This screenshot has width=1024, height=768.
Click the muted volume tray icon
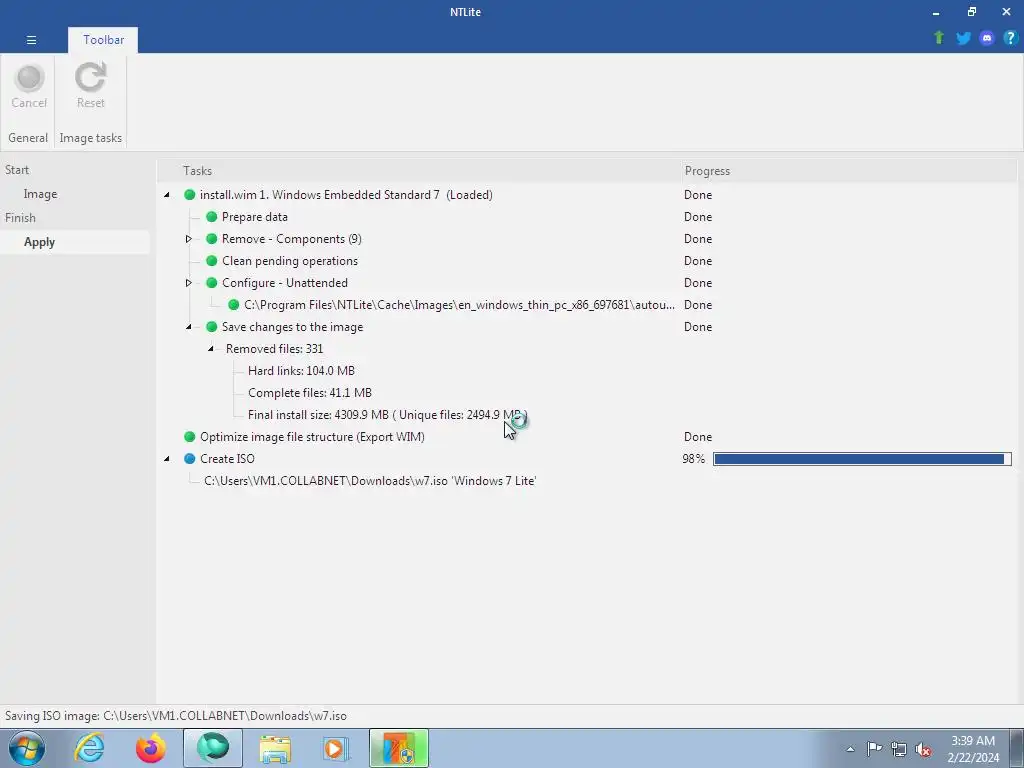point(923,749)
